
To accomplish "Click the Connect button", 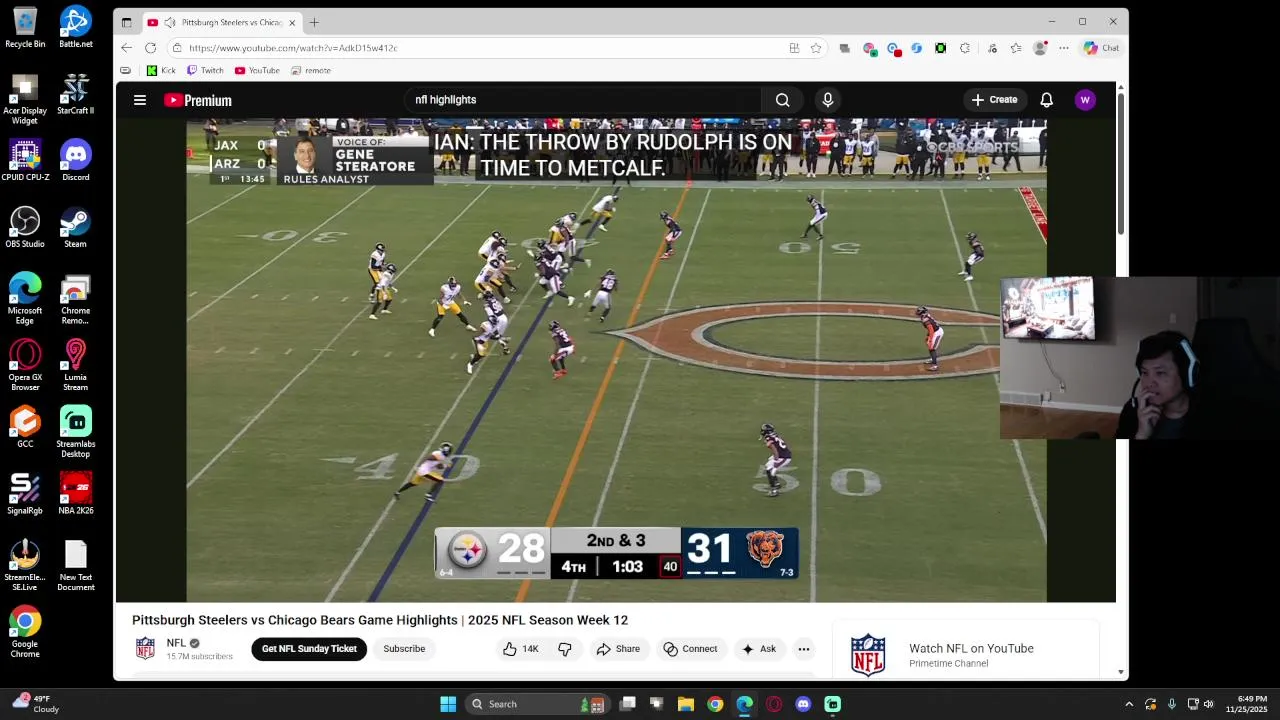I will [x=690, y=649].
